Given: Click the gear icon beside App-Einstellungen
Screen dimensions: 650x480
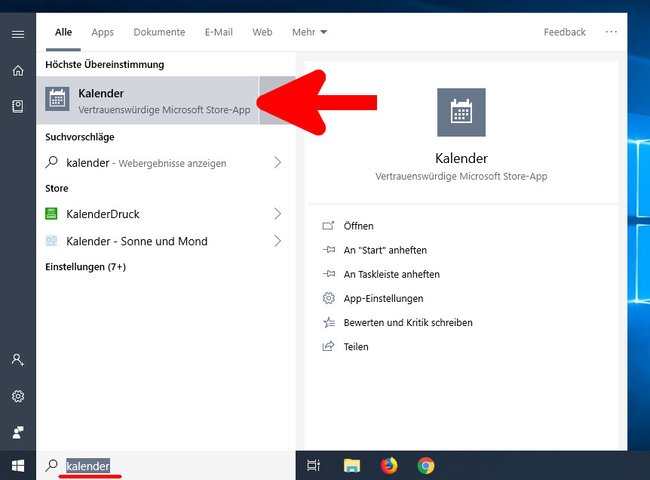Looking at the screenshot, I should pos(329,298).
